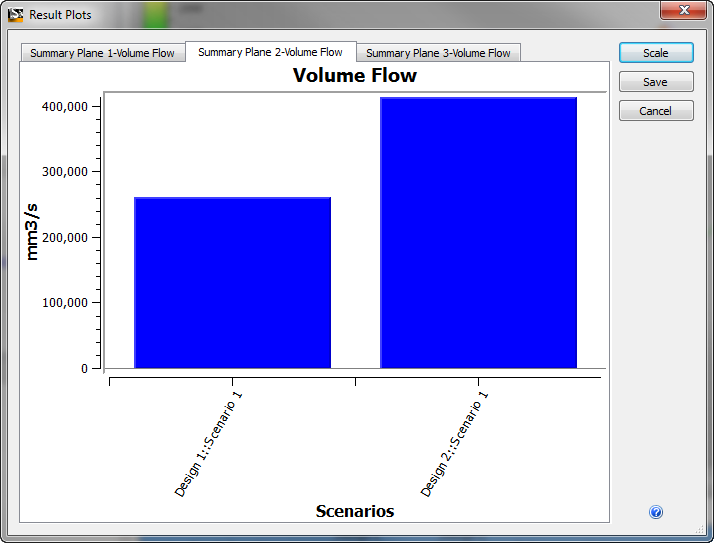Click the Design 2::Scenario 1 bar

pyautogui.click(x=479, y=232)
